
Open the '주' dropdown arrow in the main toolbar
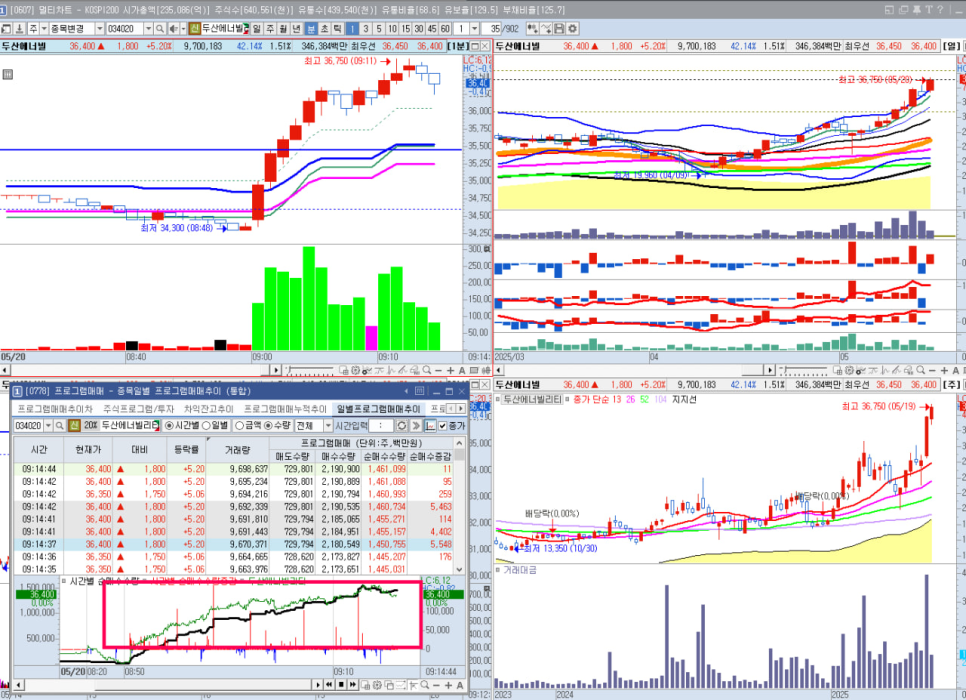44,29
